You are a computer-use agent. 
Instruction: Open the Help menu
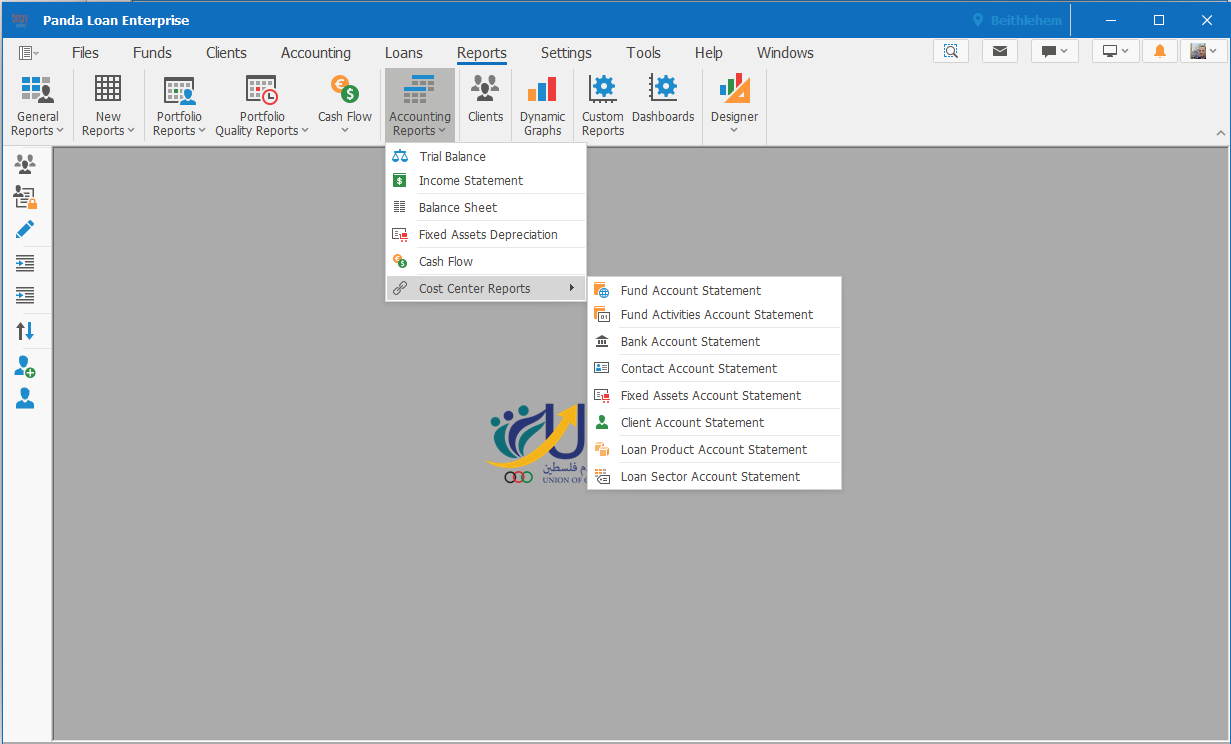[709, 53]
